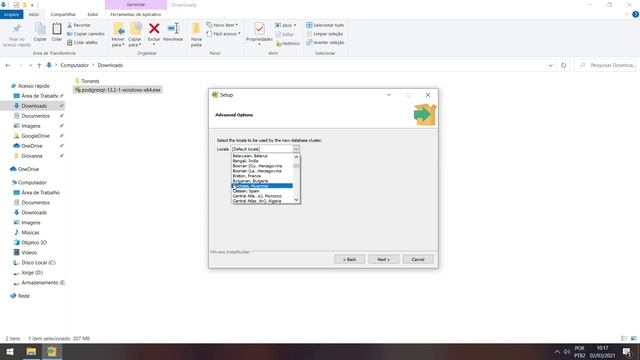Select Bulgarian, Bulgaria locale

262,181
